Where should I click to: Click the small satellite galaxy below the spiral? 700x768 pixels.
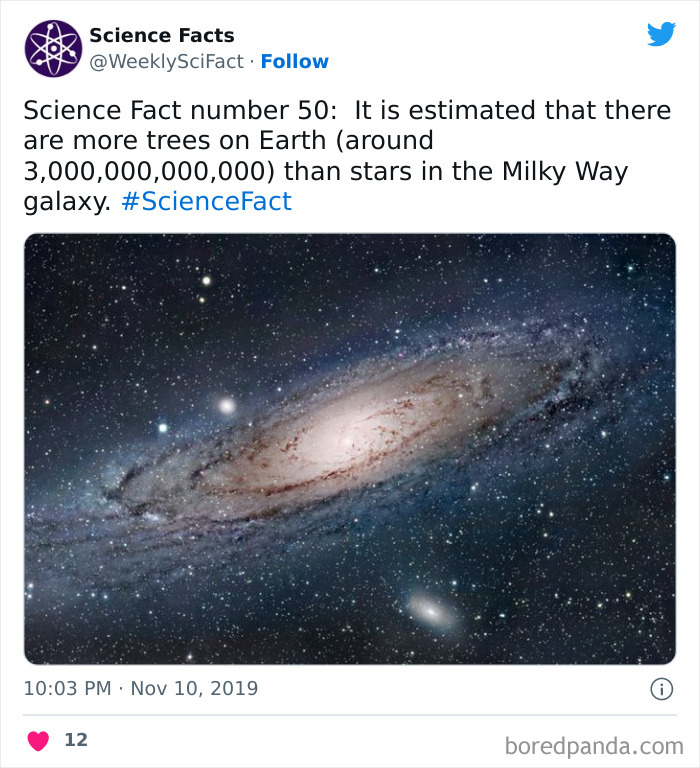(428, 609)
